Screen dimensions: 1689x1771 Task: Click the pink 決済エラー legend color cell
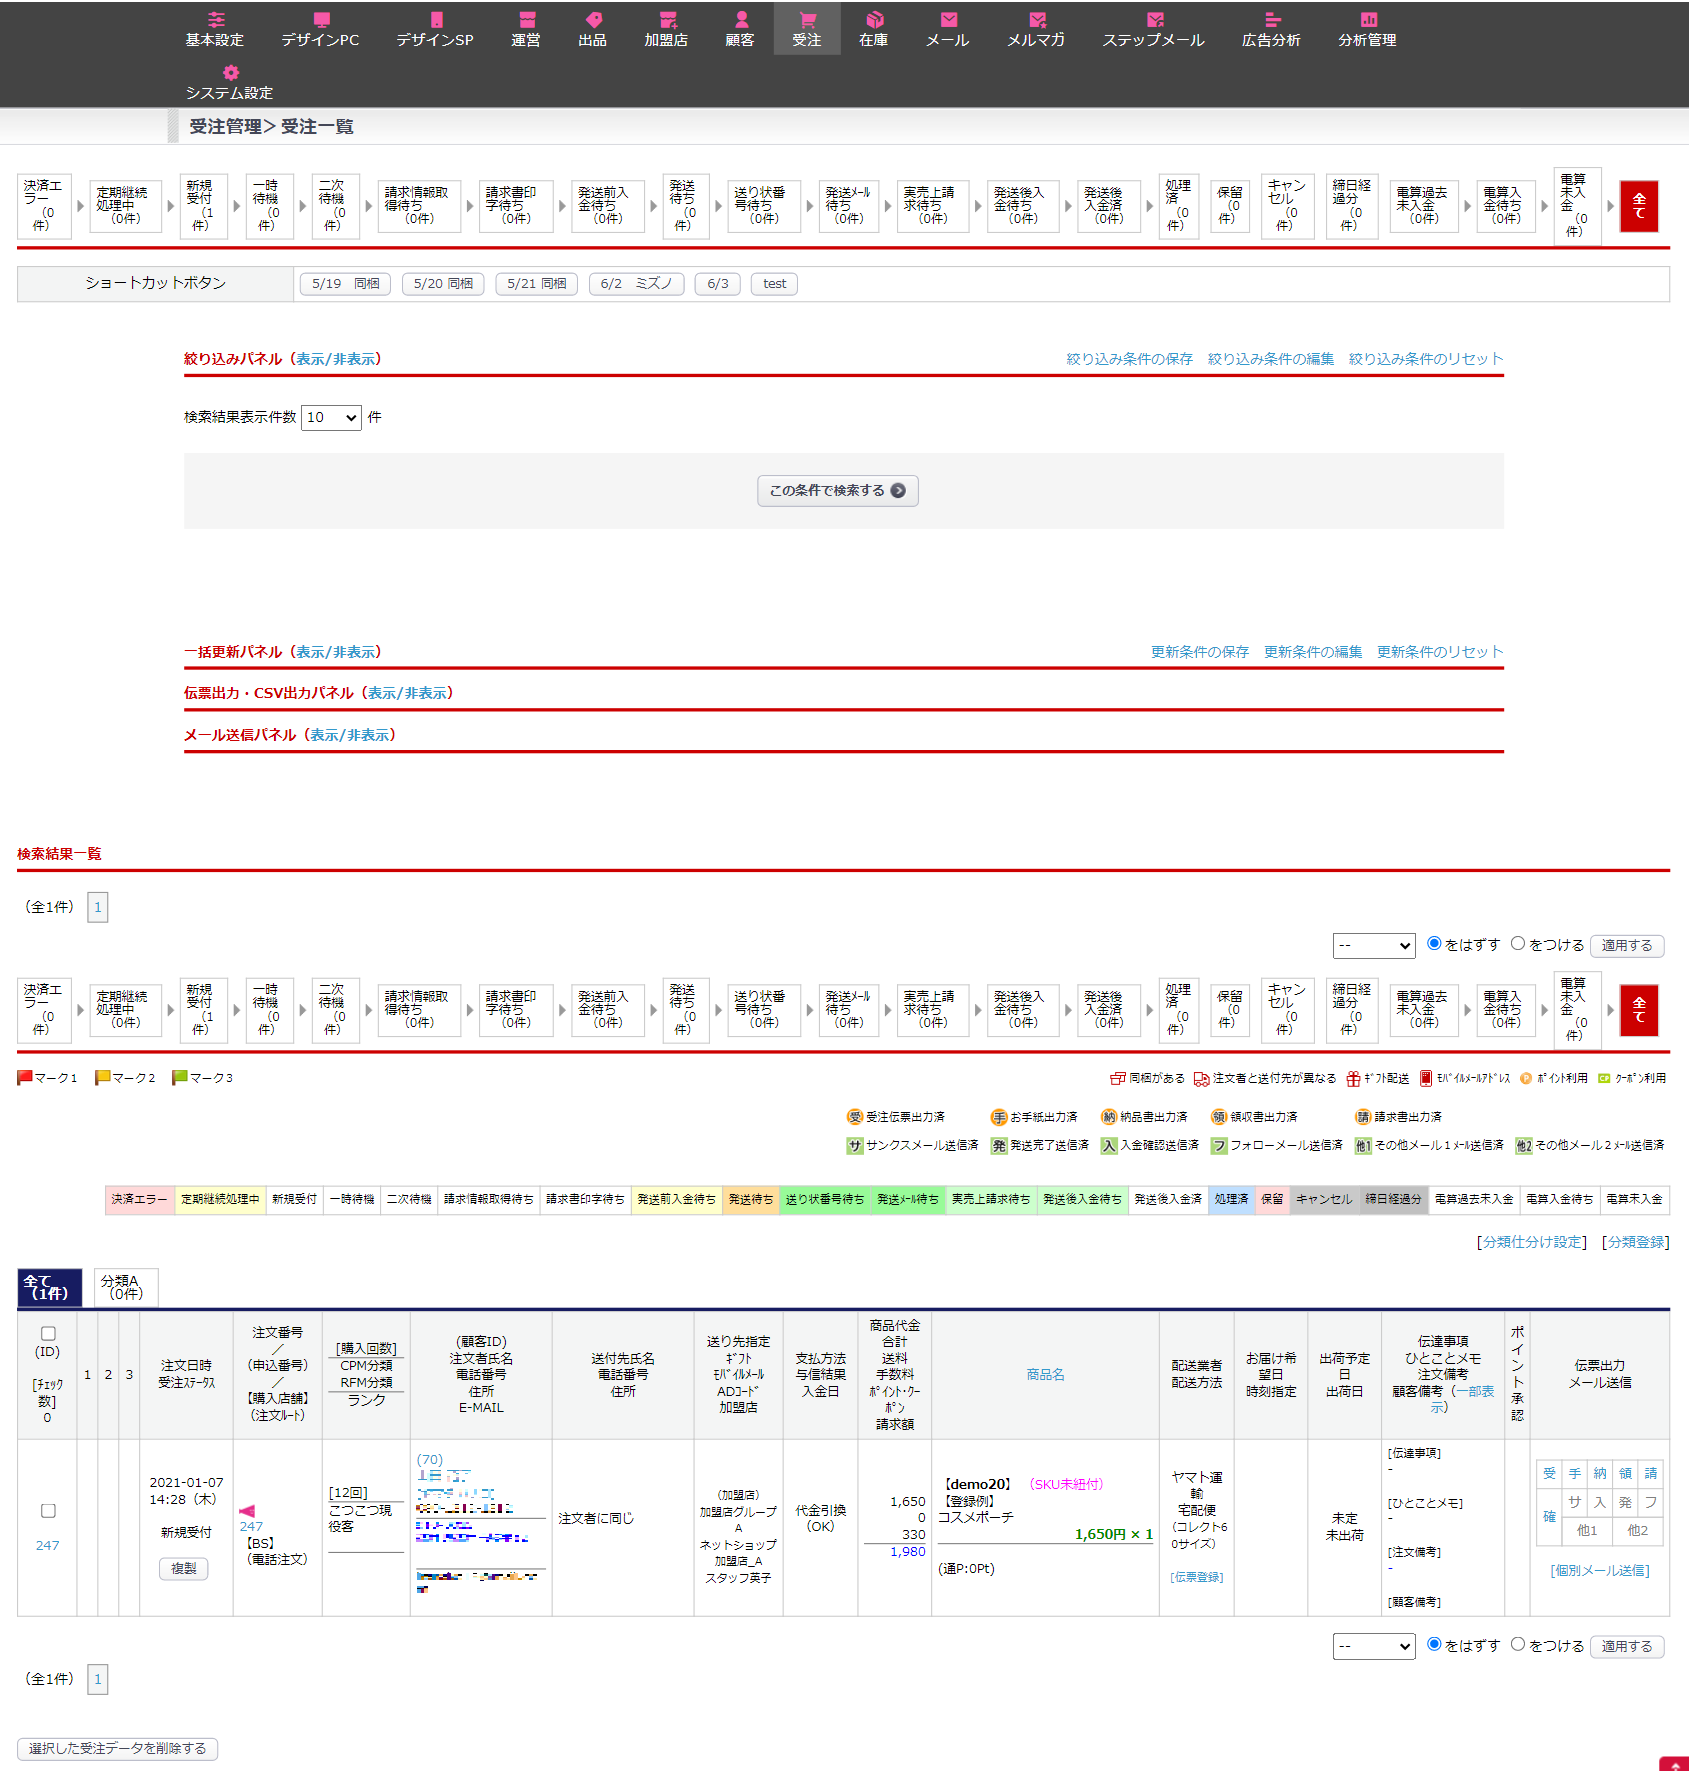[140, 1199]
